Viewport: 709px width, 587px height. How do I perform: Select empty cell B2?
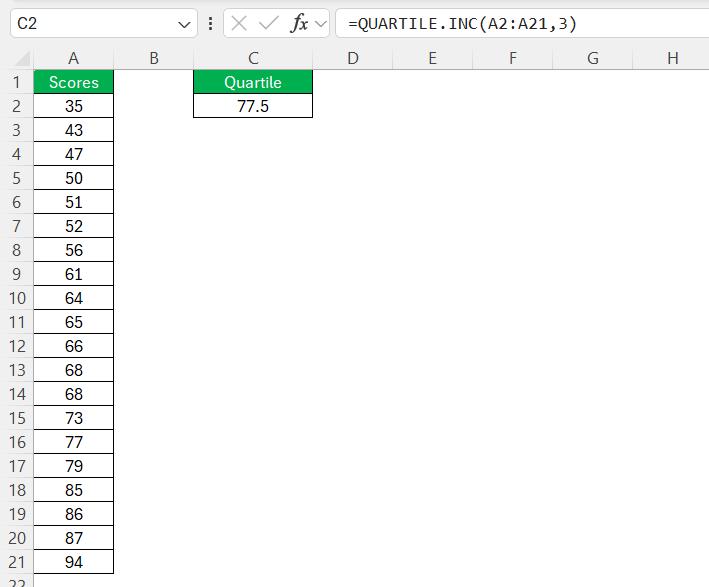[154, 106]
